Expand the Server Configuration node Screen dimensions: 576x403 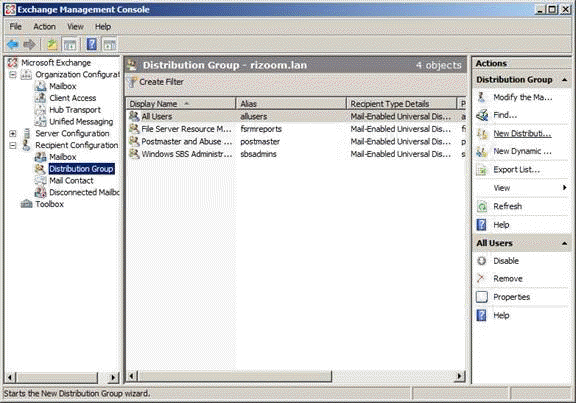point(13,133)
